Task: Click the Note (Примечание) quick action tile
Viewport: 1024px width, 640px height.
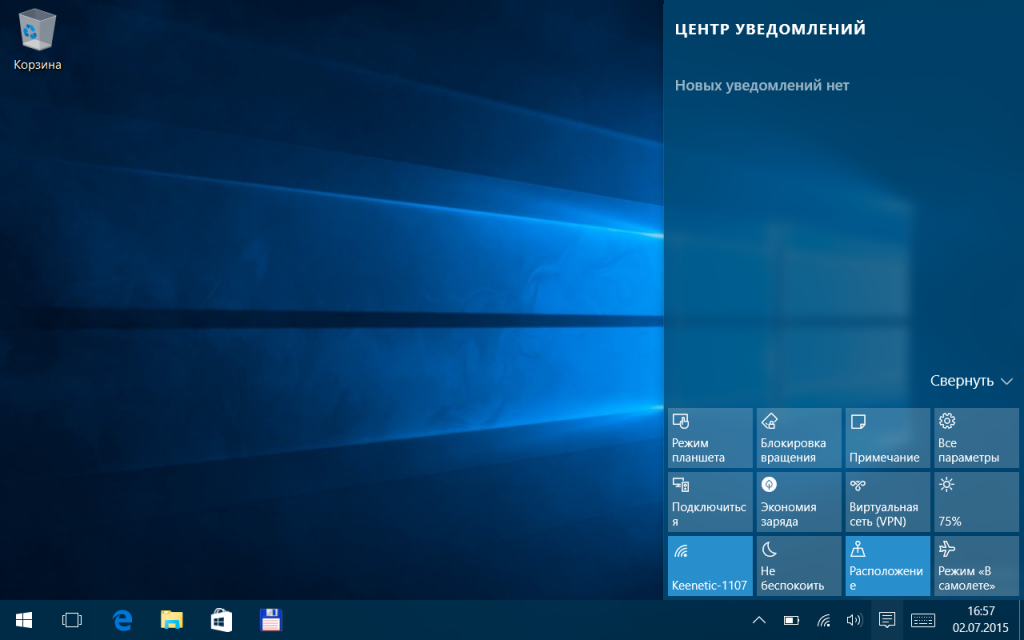Action: point(887,438)
